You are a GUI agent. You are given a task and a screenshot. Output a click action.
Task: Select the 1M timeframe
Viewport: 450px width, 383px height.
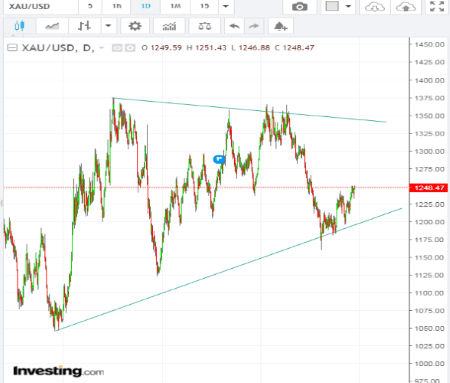pos(175,6)
